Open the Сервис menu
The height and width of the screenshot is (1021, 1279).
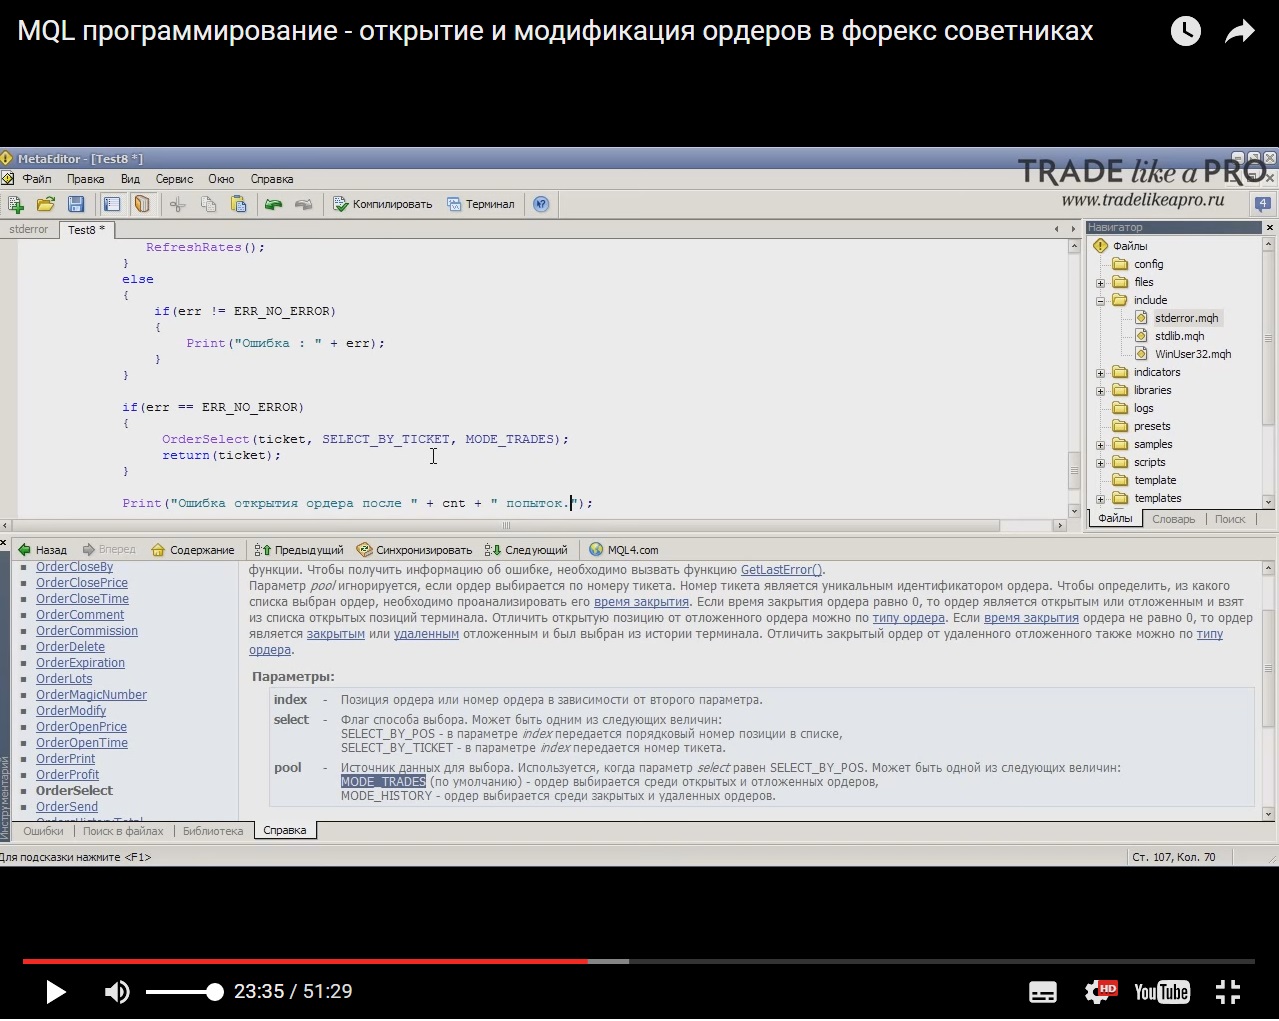point(174,179)
